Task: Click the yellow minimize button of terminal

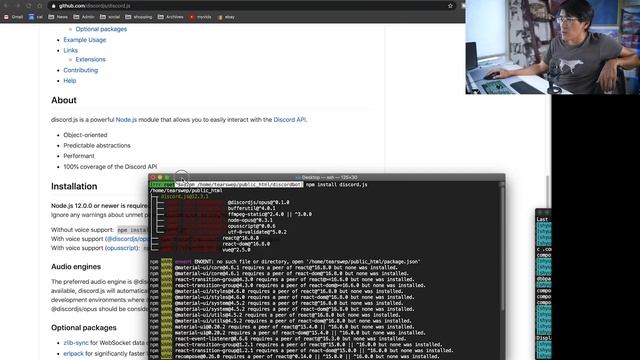Action: (160, 178)
